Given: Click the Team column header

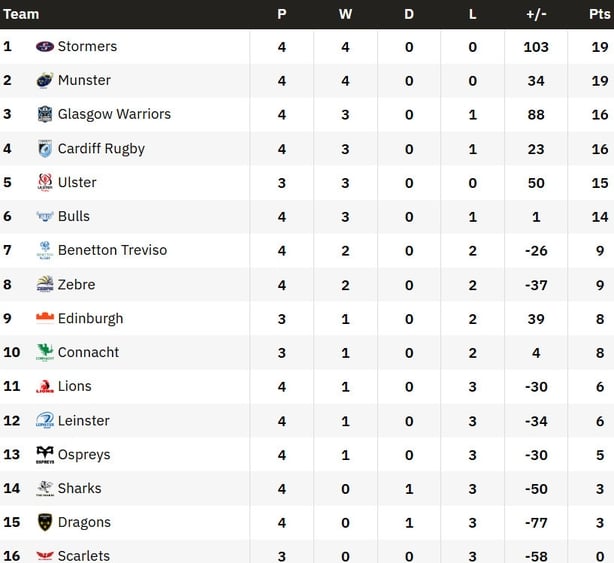Looking at the screenshot, I should (x=22, y=14).
